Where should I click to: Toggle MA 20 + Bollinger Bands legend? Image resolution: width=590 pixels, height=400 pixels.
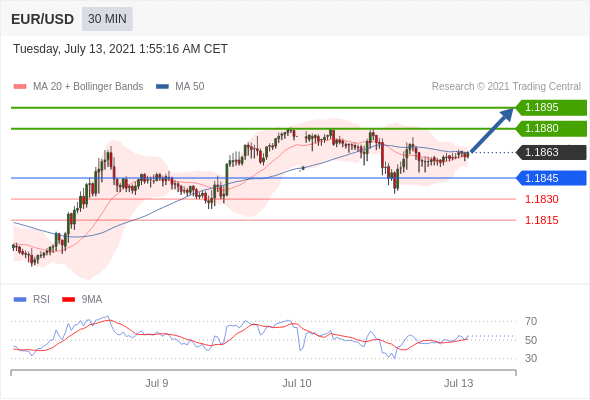tap(78, 87)
